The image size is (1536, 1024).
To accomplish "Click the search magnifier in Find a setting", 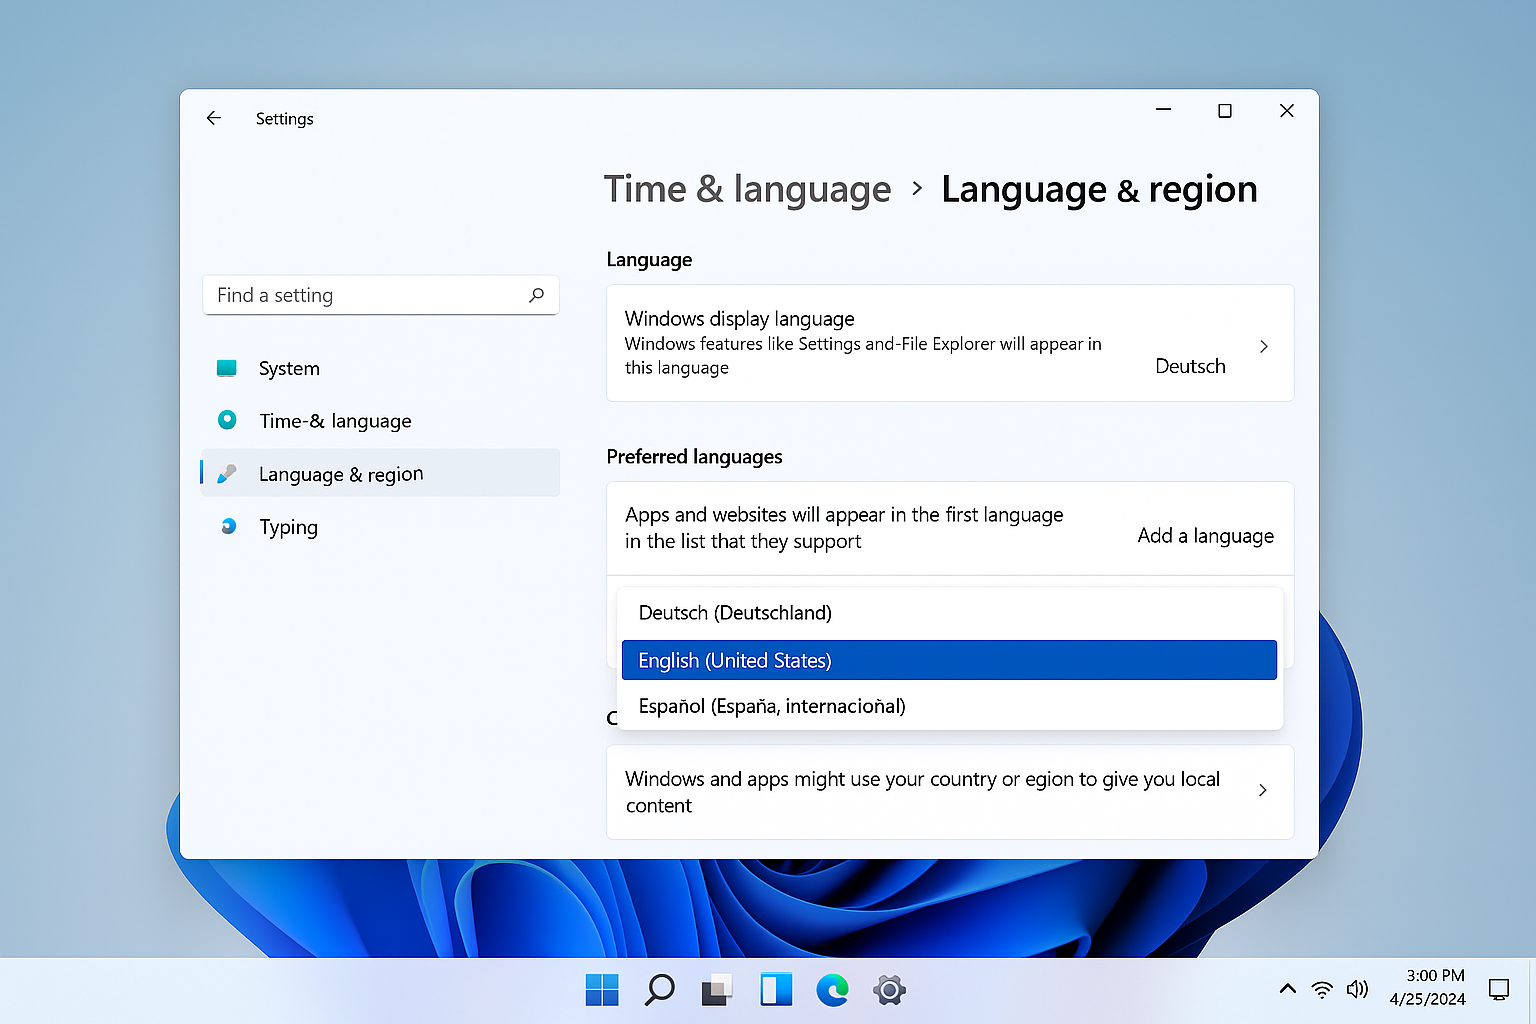I will point(537,295).
